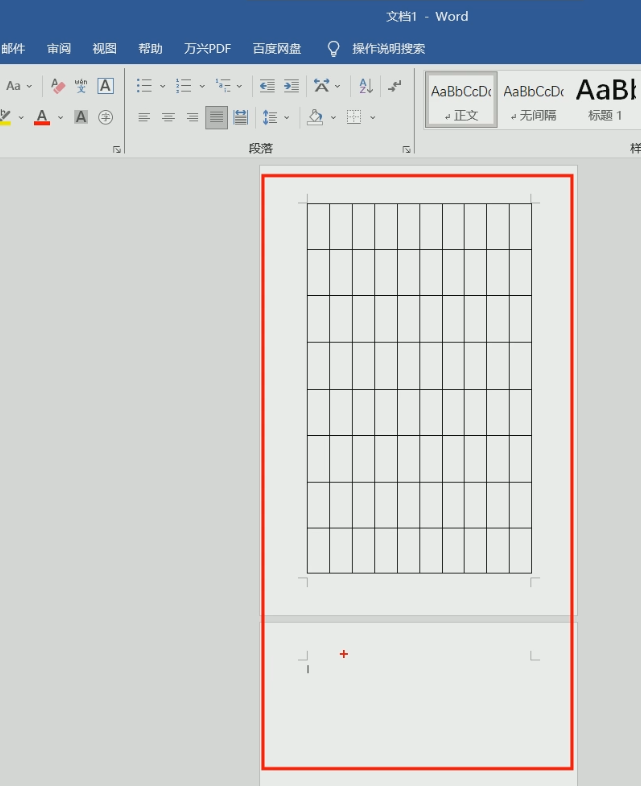Apply Character Border with boxed A icon

[105, 86]
